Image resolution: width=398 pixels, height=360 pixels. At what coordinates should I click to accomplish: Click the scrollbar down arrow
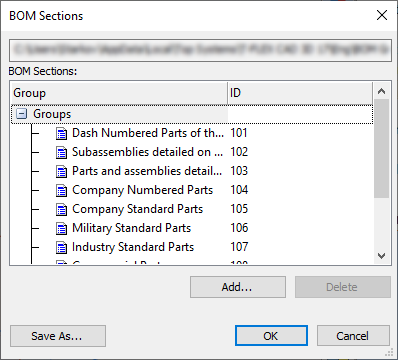pos(382,256)
